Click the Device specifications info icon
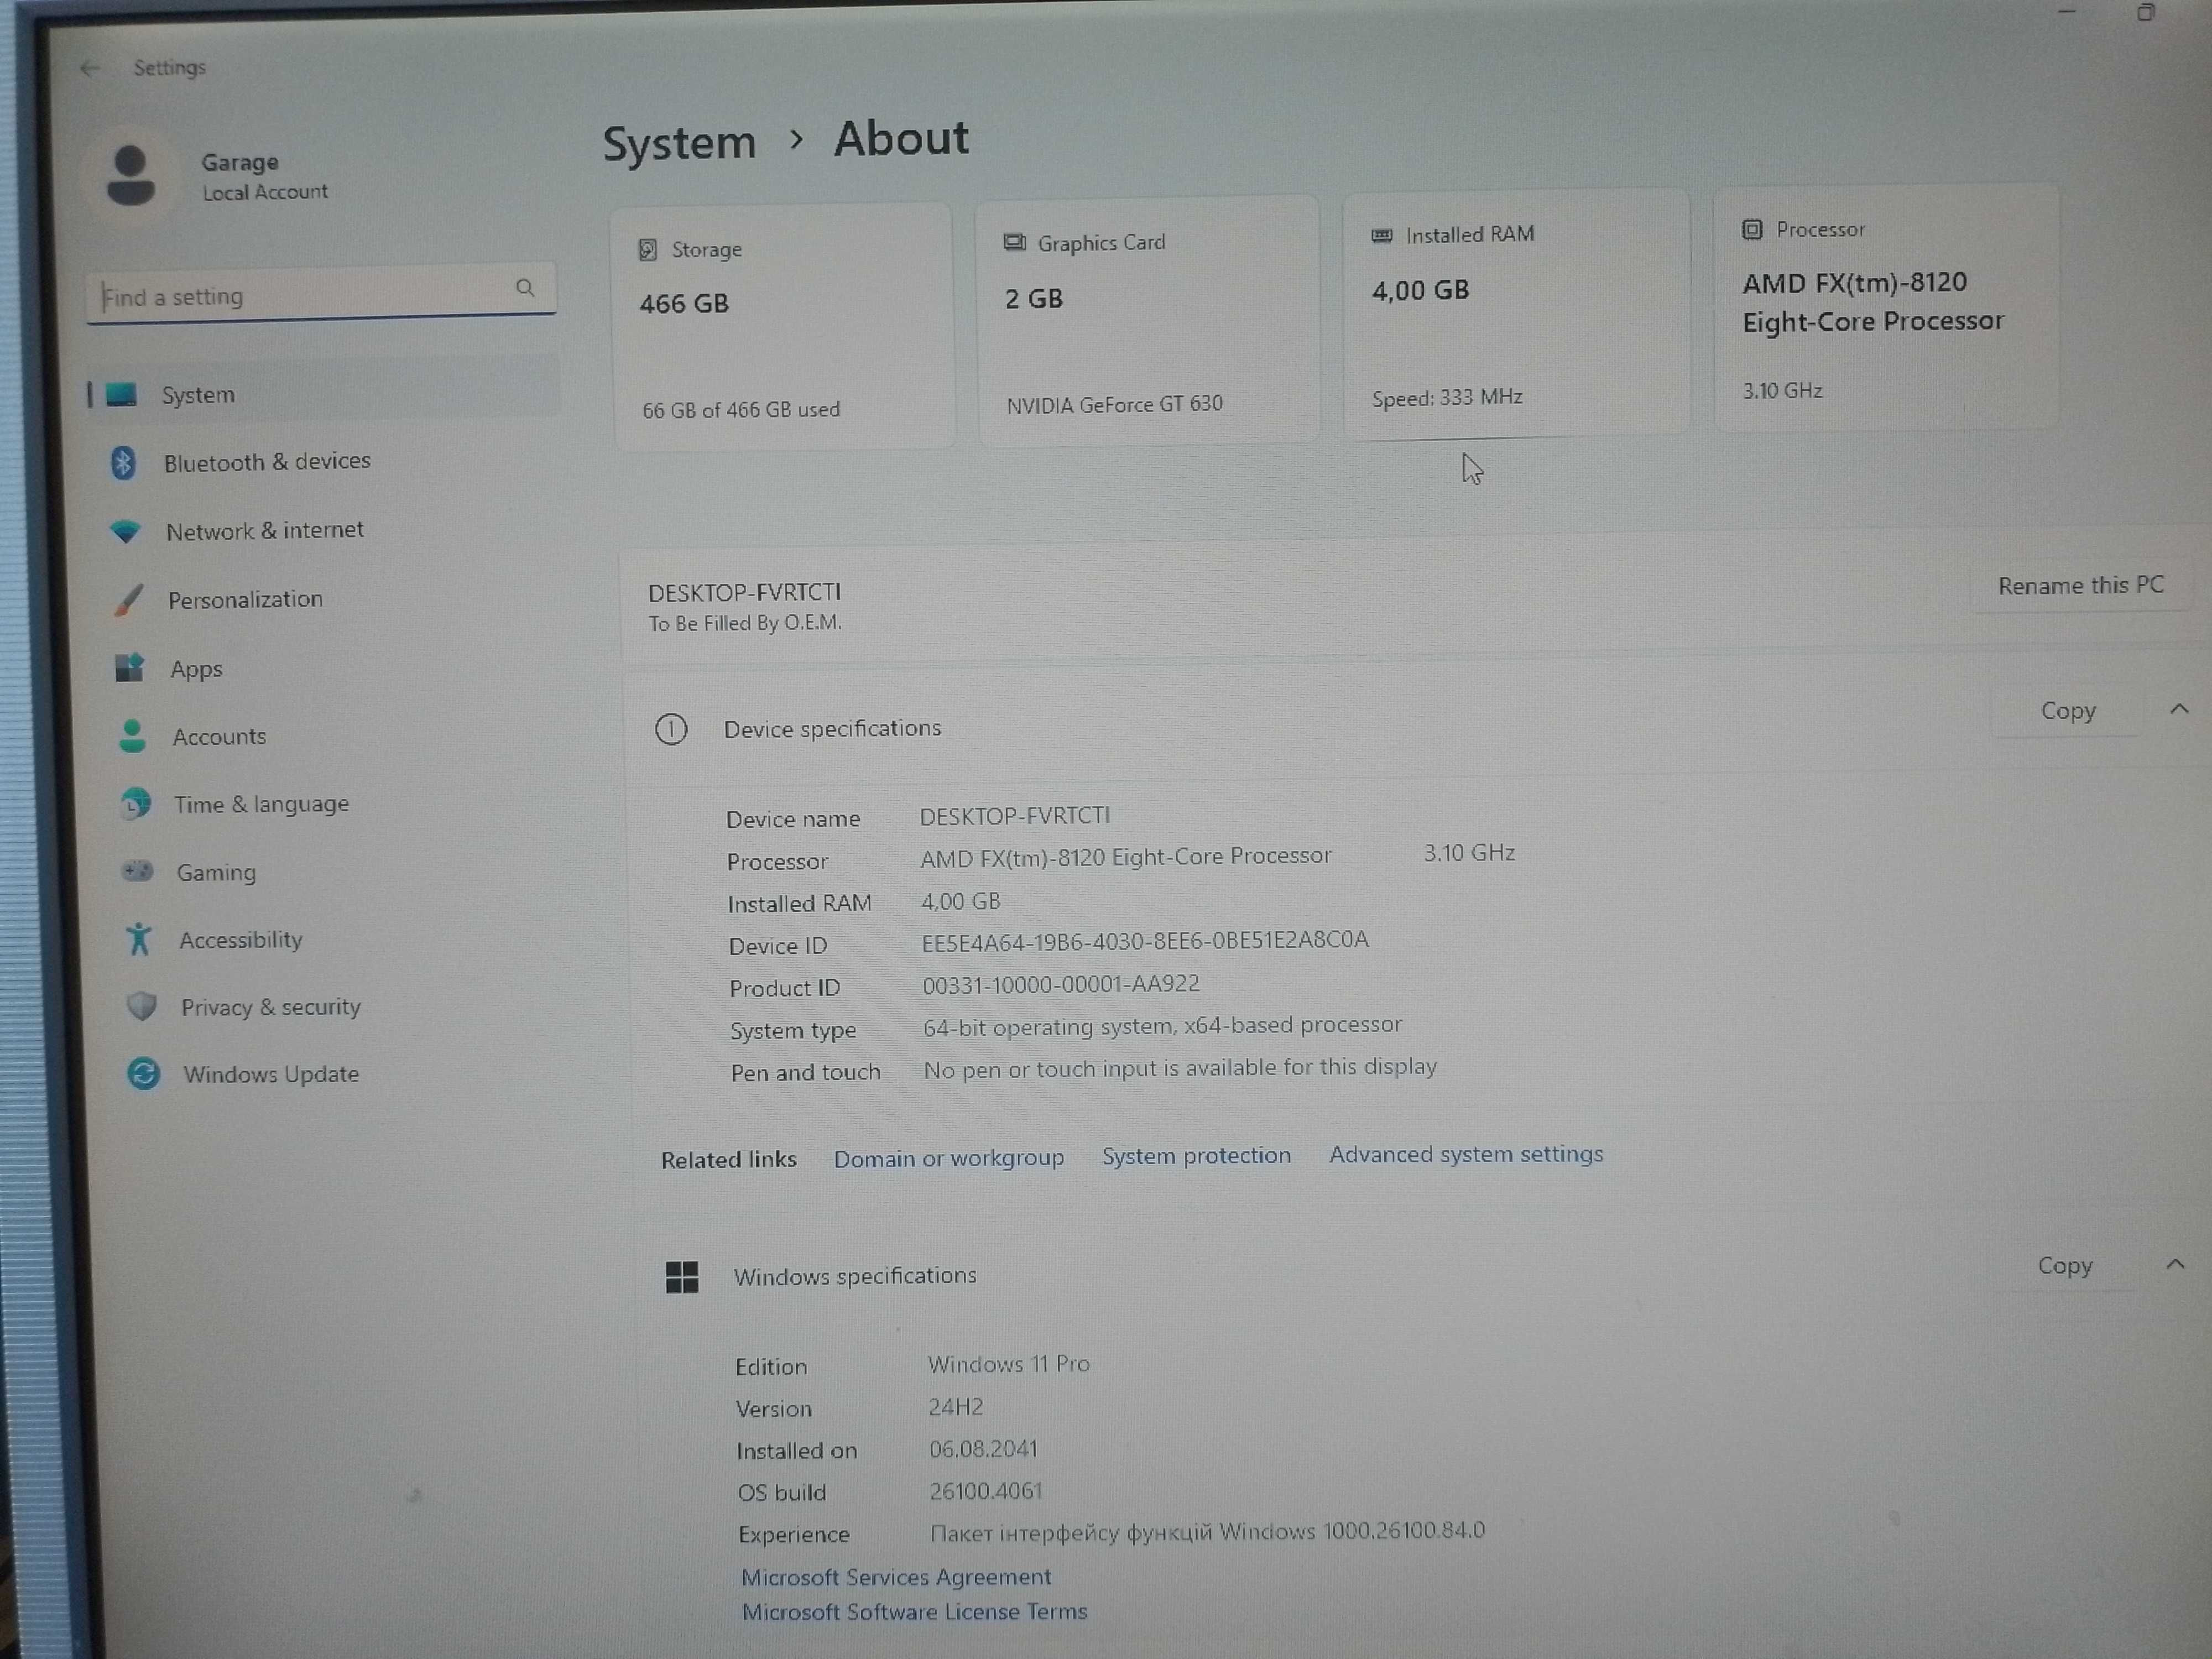Viewport: 2212px width, 1659px height. (671, 730)
